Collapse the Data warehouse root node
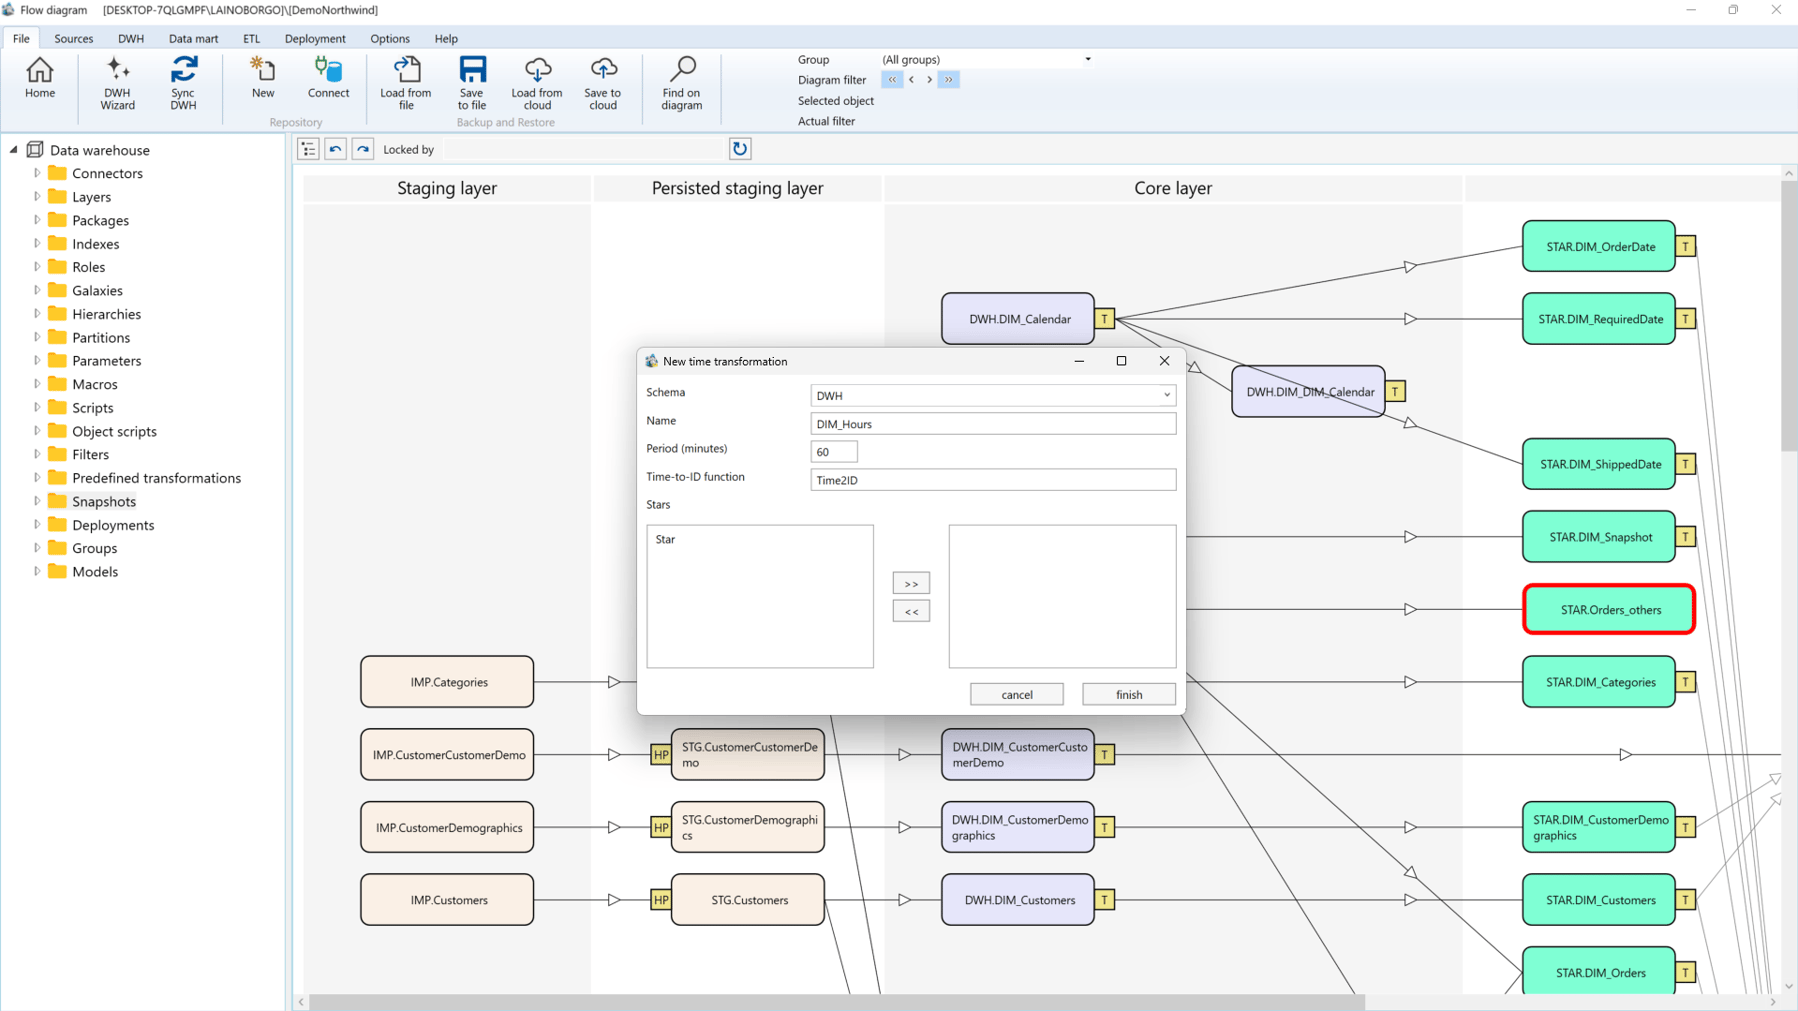Image resolution: width=1798 pixels, height=1011 pixels. point(14,150)
